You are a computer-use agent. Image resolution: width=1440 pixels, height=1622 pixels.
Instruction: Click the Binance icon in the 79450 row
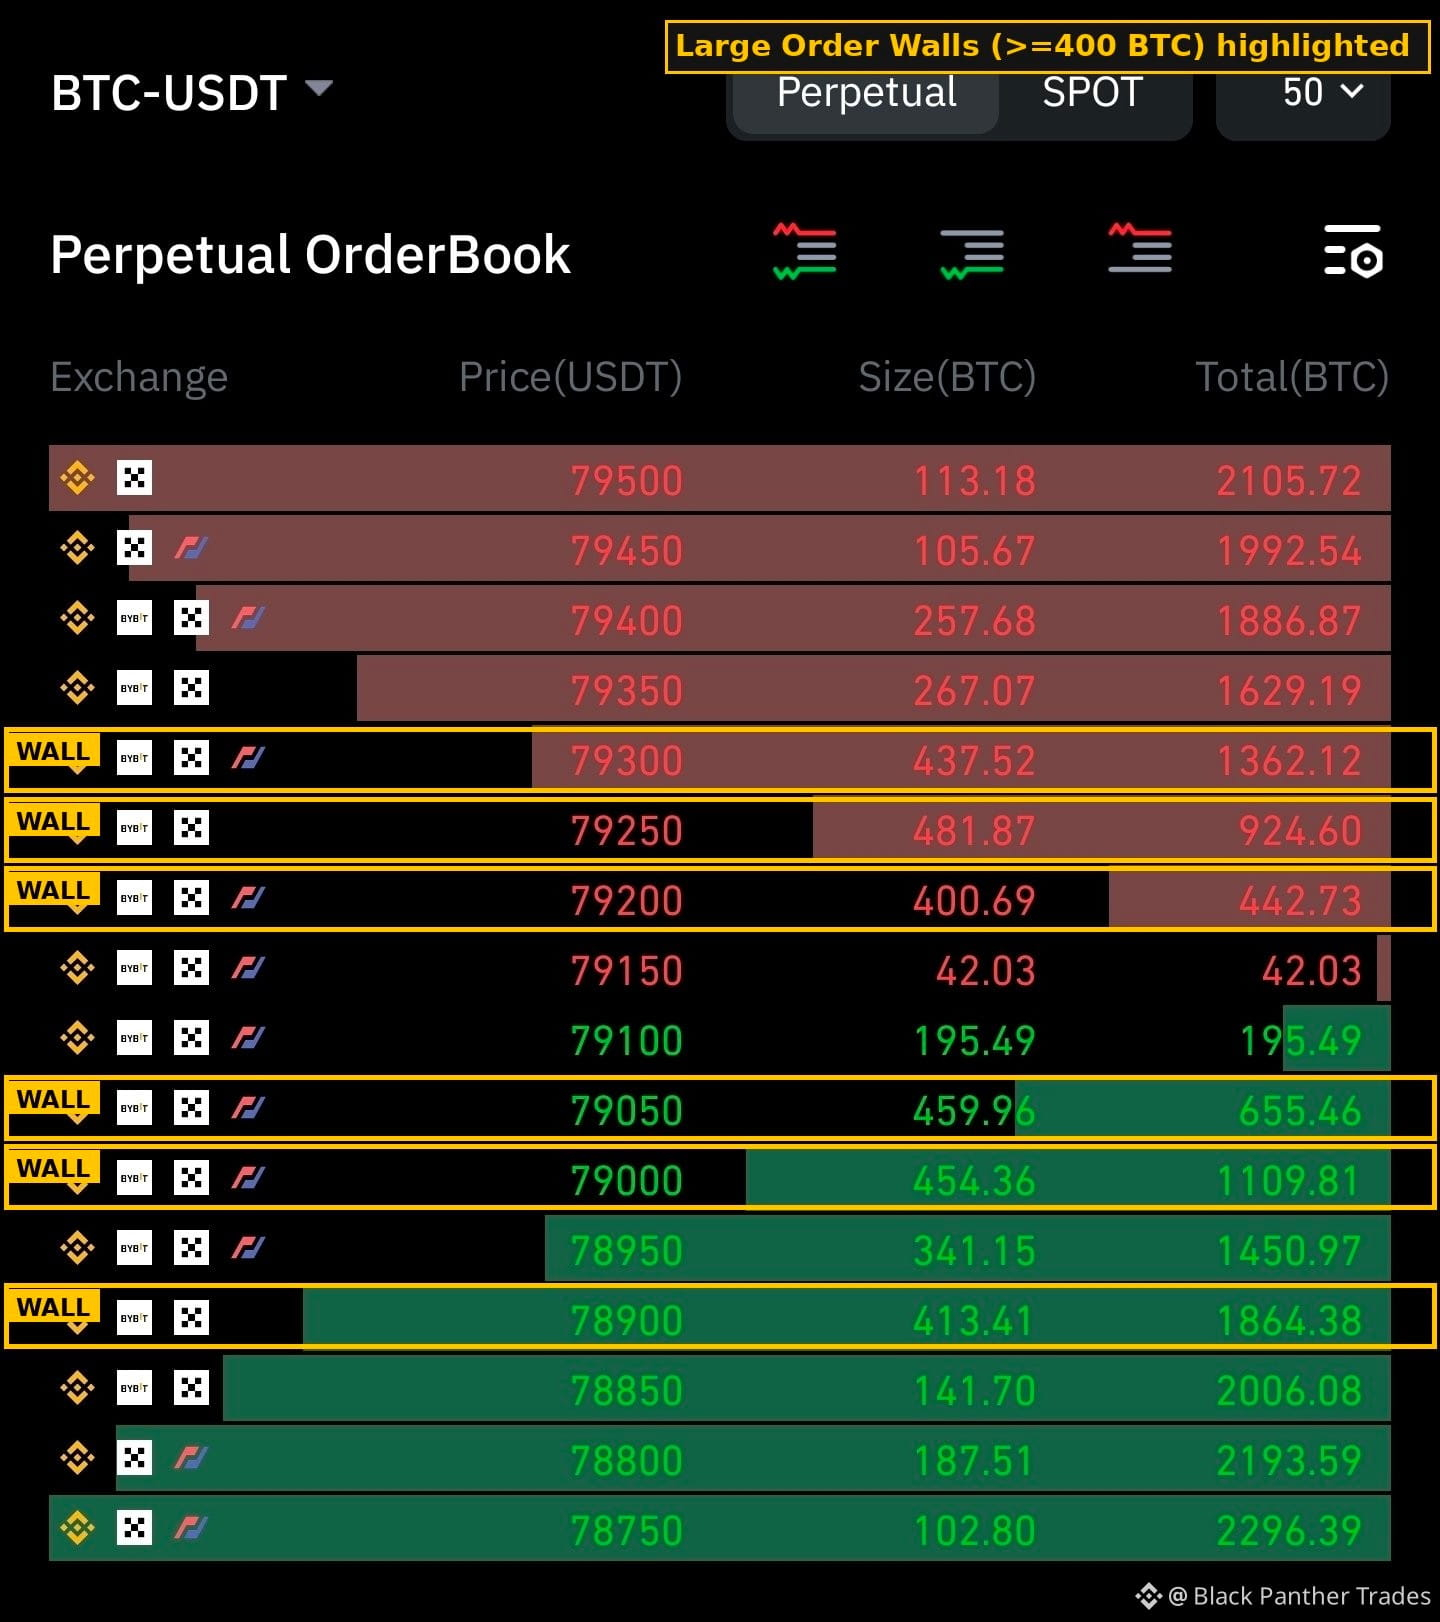click(x=77, y=548)
